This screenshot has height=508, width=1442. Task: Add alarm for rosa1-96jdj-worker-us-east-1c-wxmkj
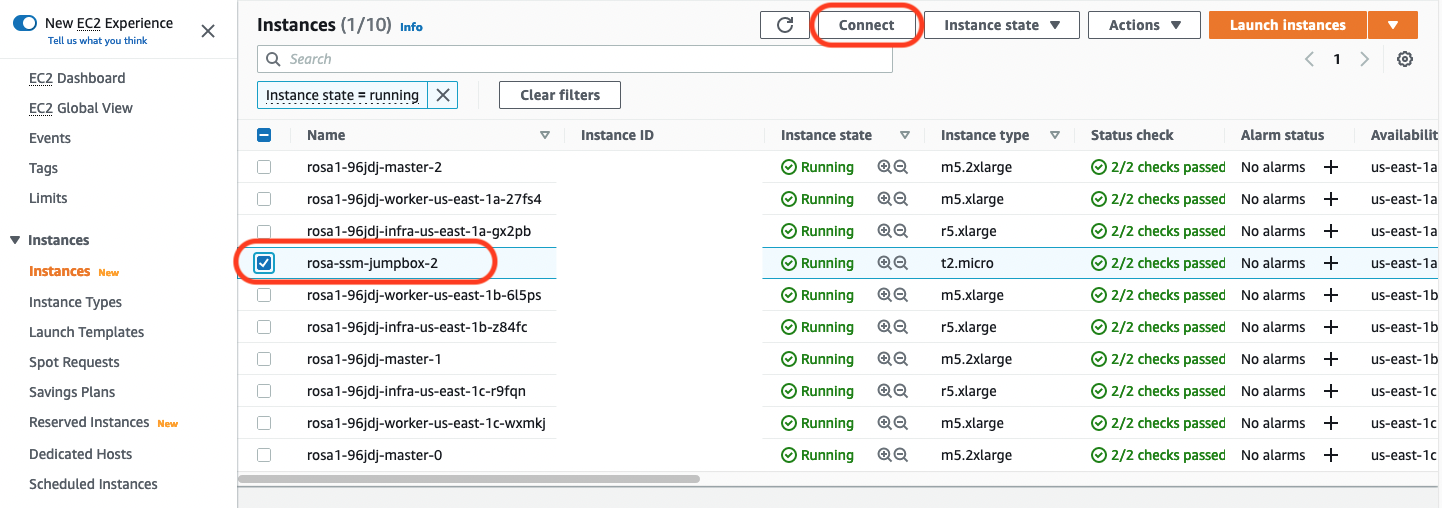point(1331,423)
